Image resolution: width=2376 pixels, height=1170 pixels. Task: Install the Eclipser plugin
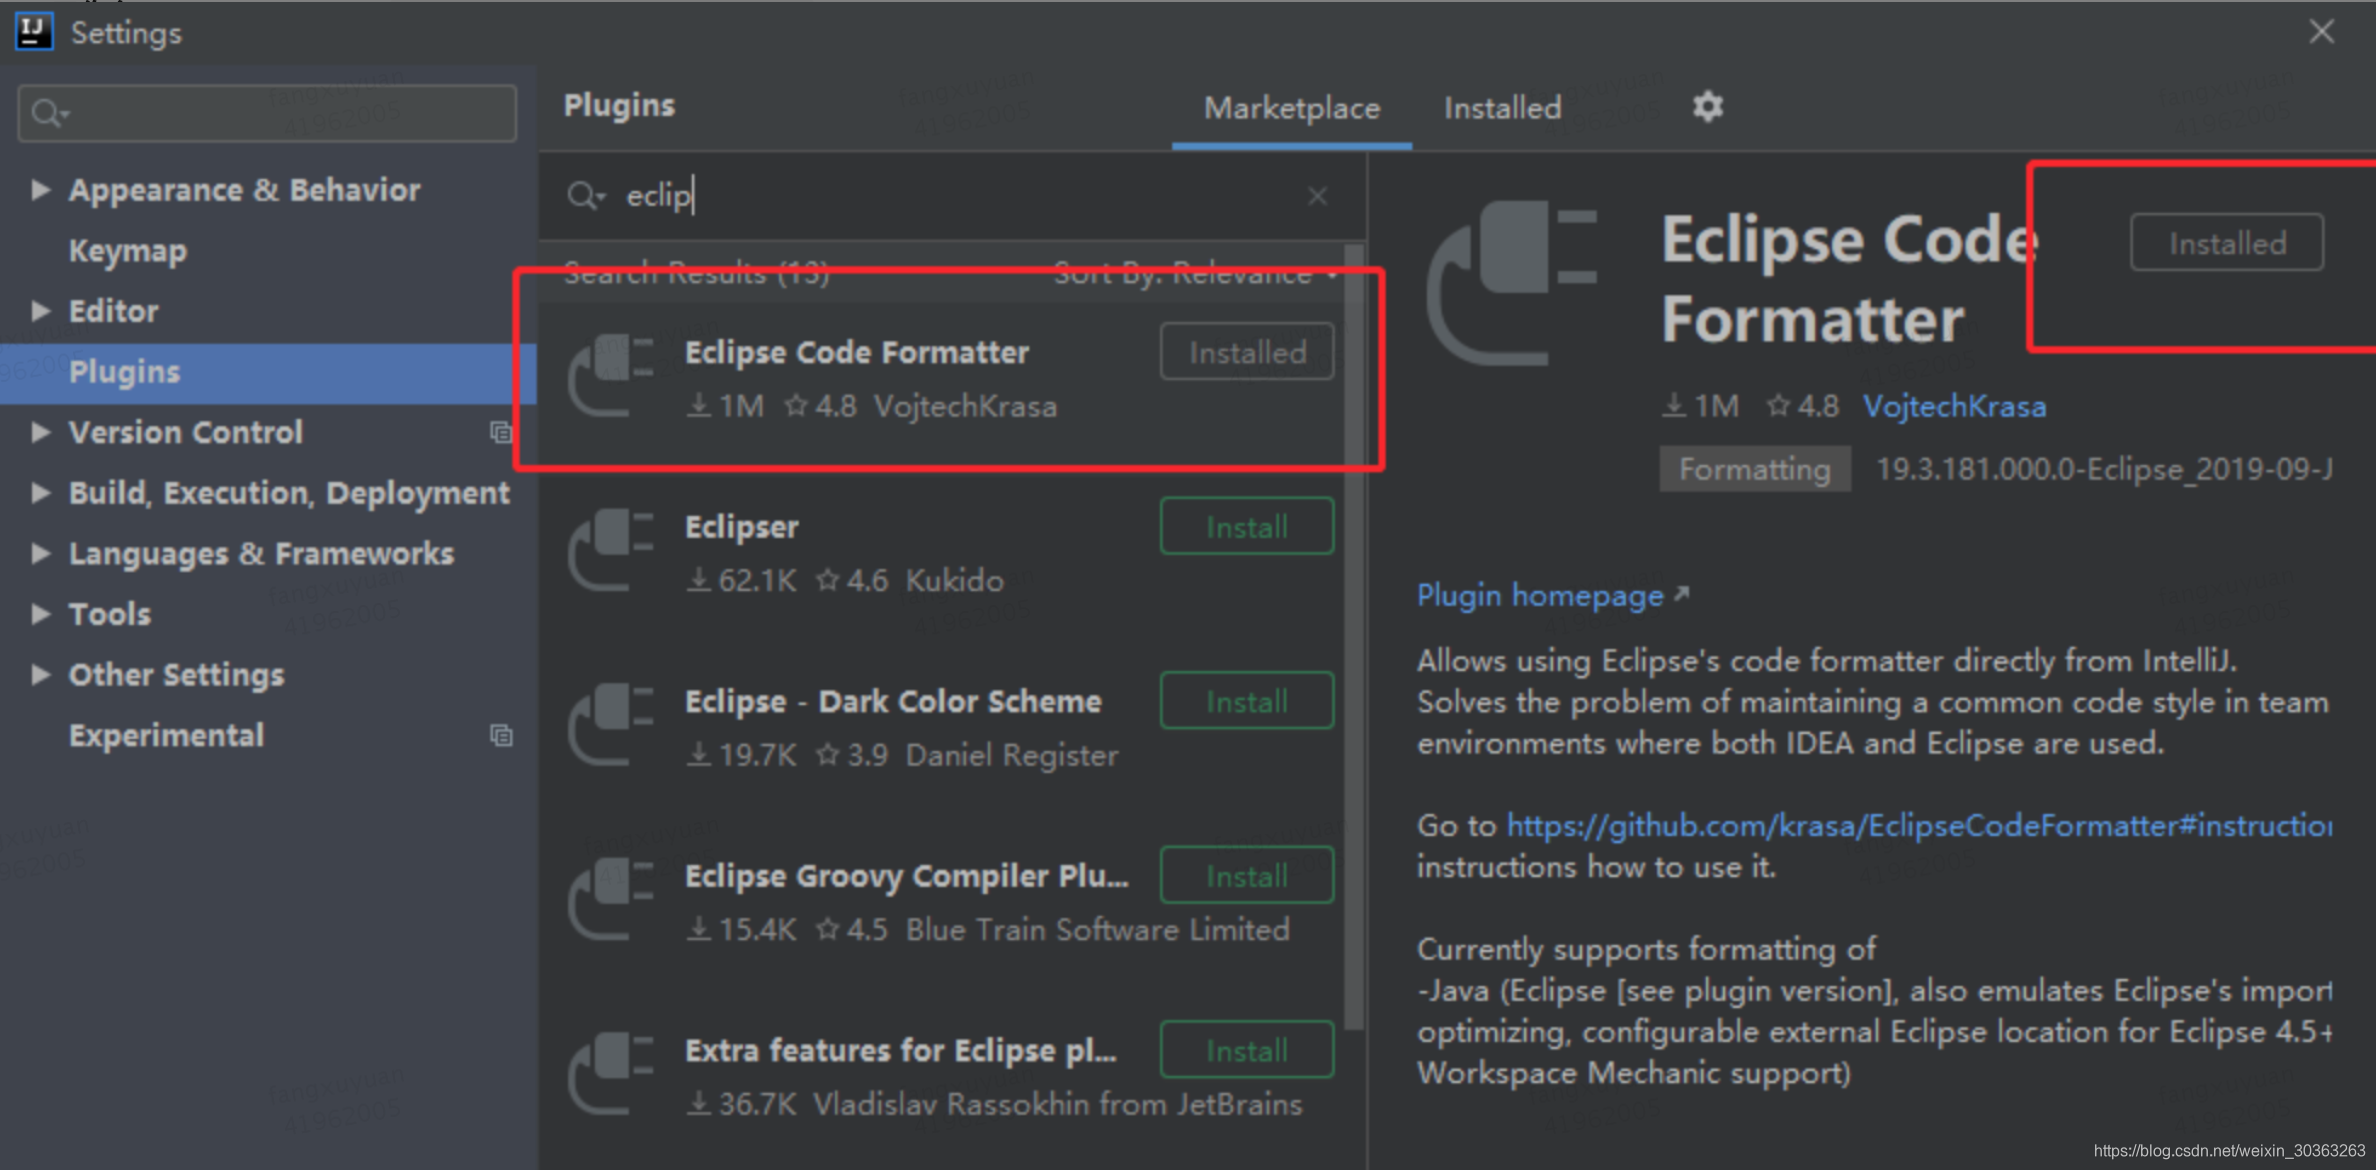pyautogui.click(x=1246, y=527)
